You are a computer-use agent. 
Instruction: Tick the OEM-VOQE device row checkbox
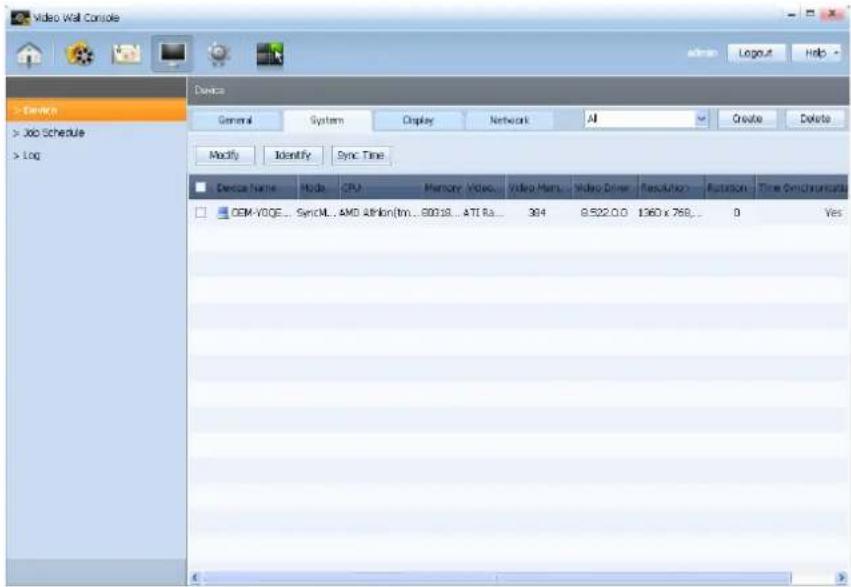pos(201,212)
